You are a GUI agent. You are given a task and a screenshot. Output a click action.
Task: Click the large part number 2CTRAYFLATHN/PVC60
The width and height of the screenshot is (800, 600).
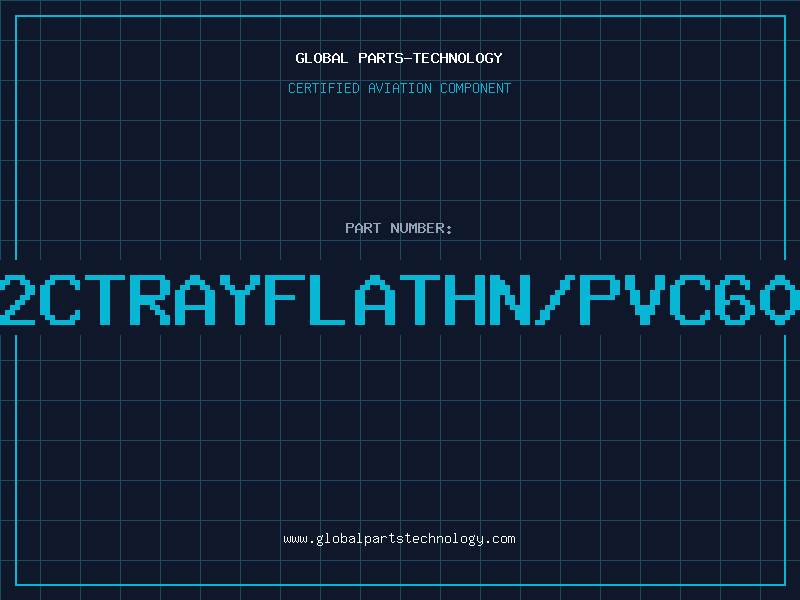(400, 299)
